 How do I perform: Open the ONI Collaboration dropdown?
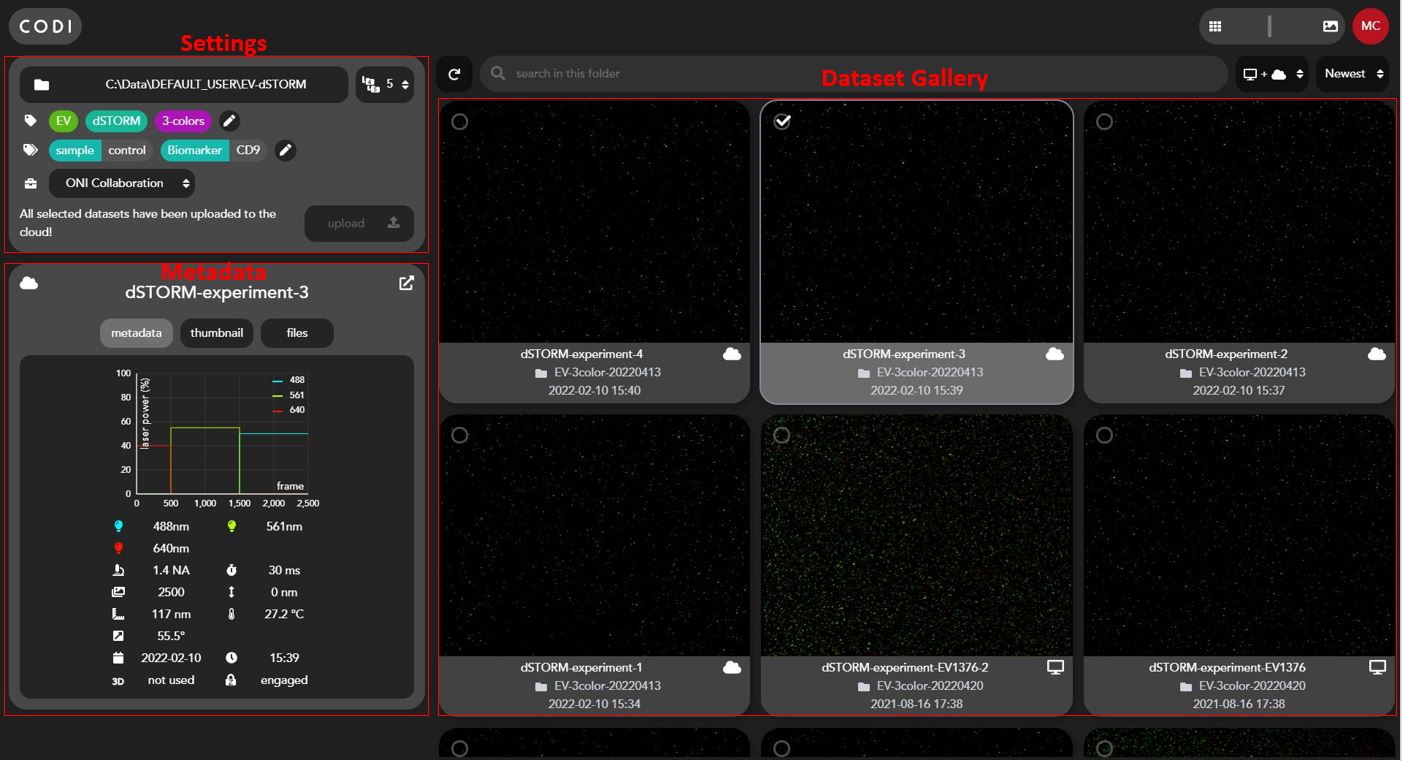click(121, 184)
